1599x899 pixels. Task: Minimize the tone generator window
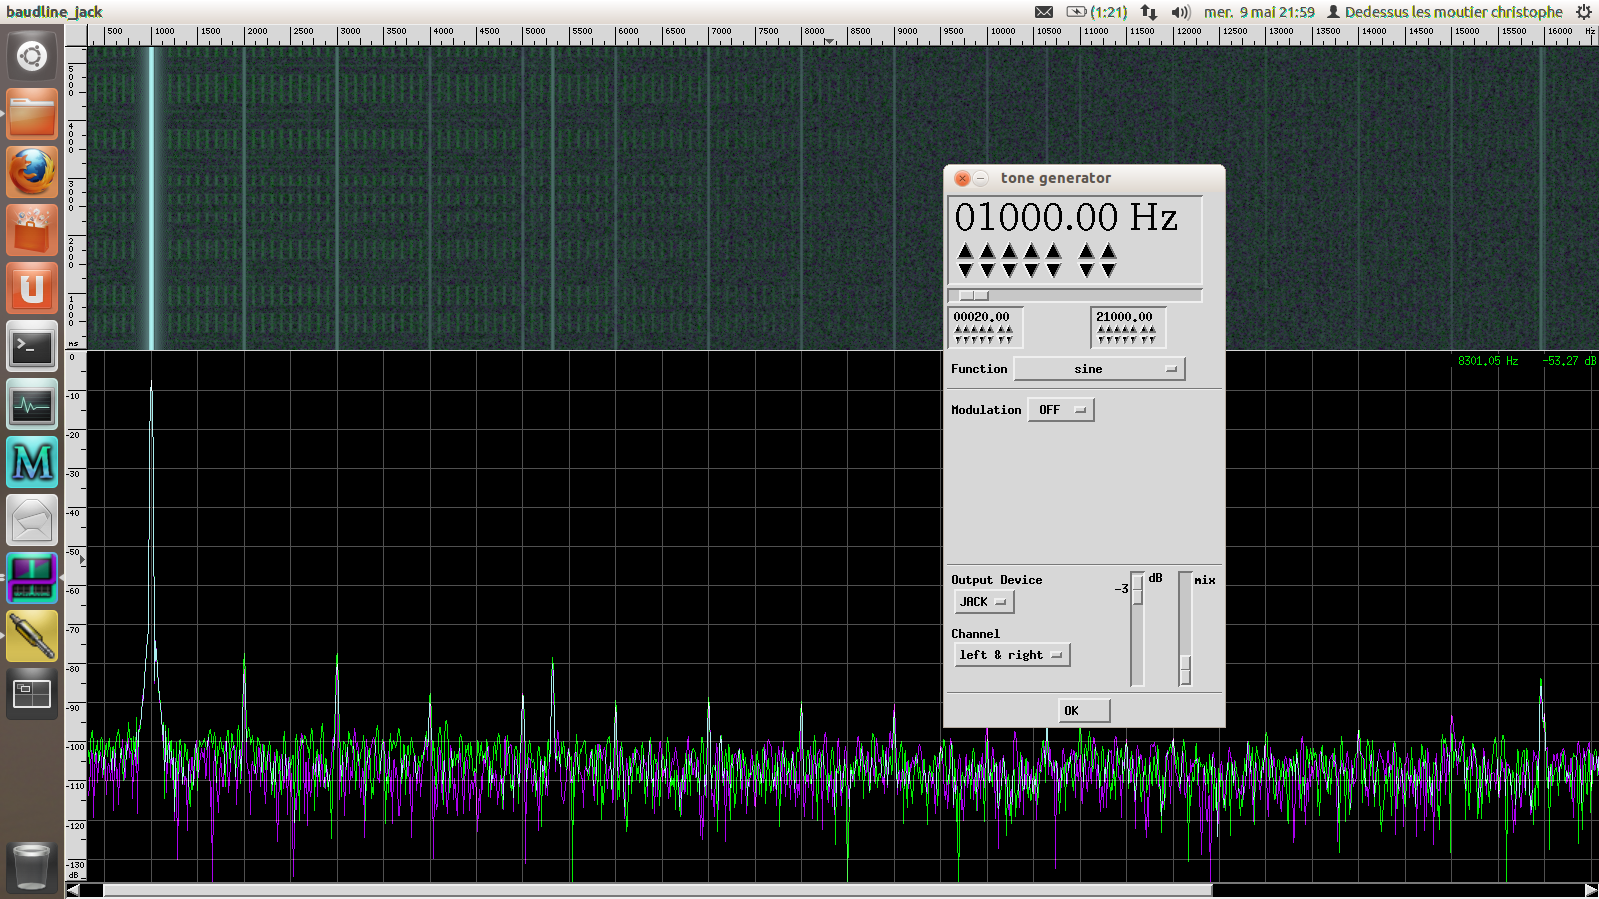(x=981, y=178)
